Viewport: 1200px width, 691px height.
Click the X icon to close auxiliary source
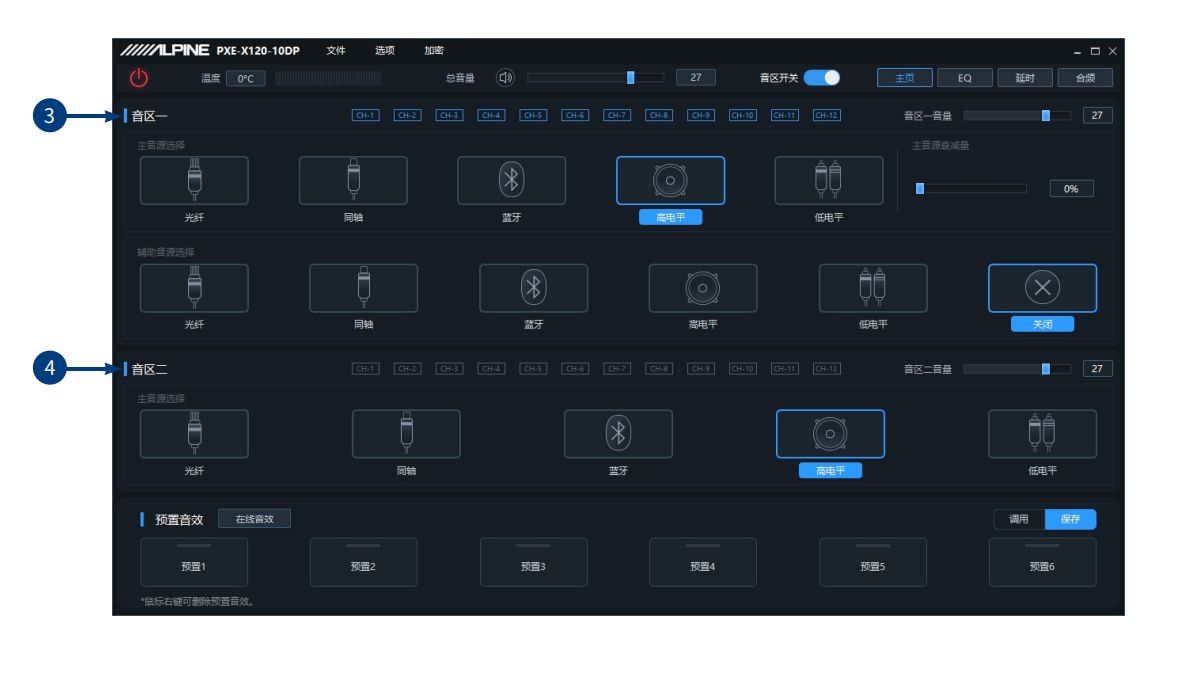click(1043, 288)
